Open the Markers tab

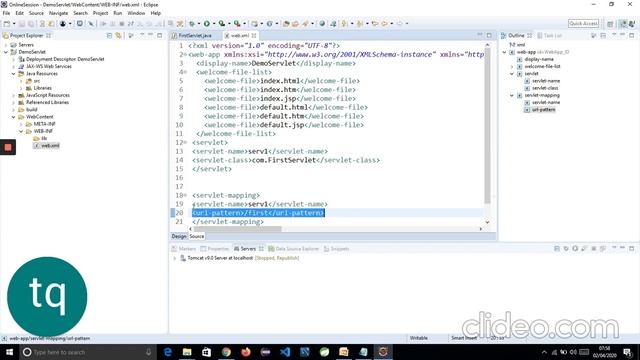pos(184,249)
